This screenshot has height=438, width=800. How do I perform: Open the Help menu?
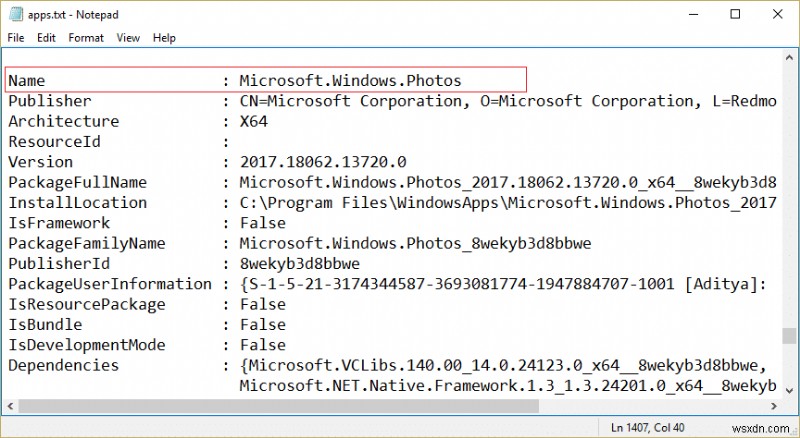[x=164, y=38]
